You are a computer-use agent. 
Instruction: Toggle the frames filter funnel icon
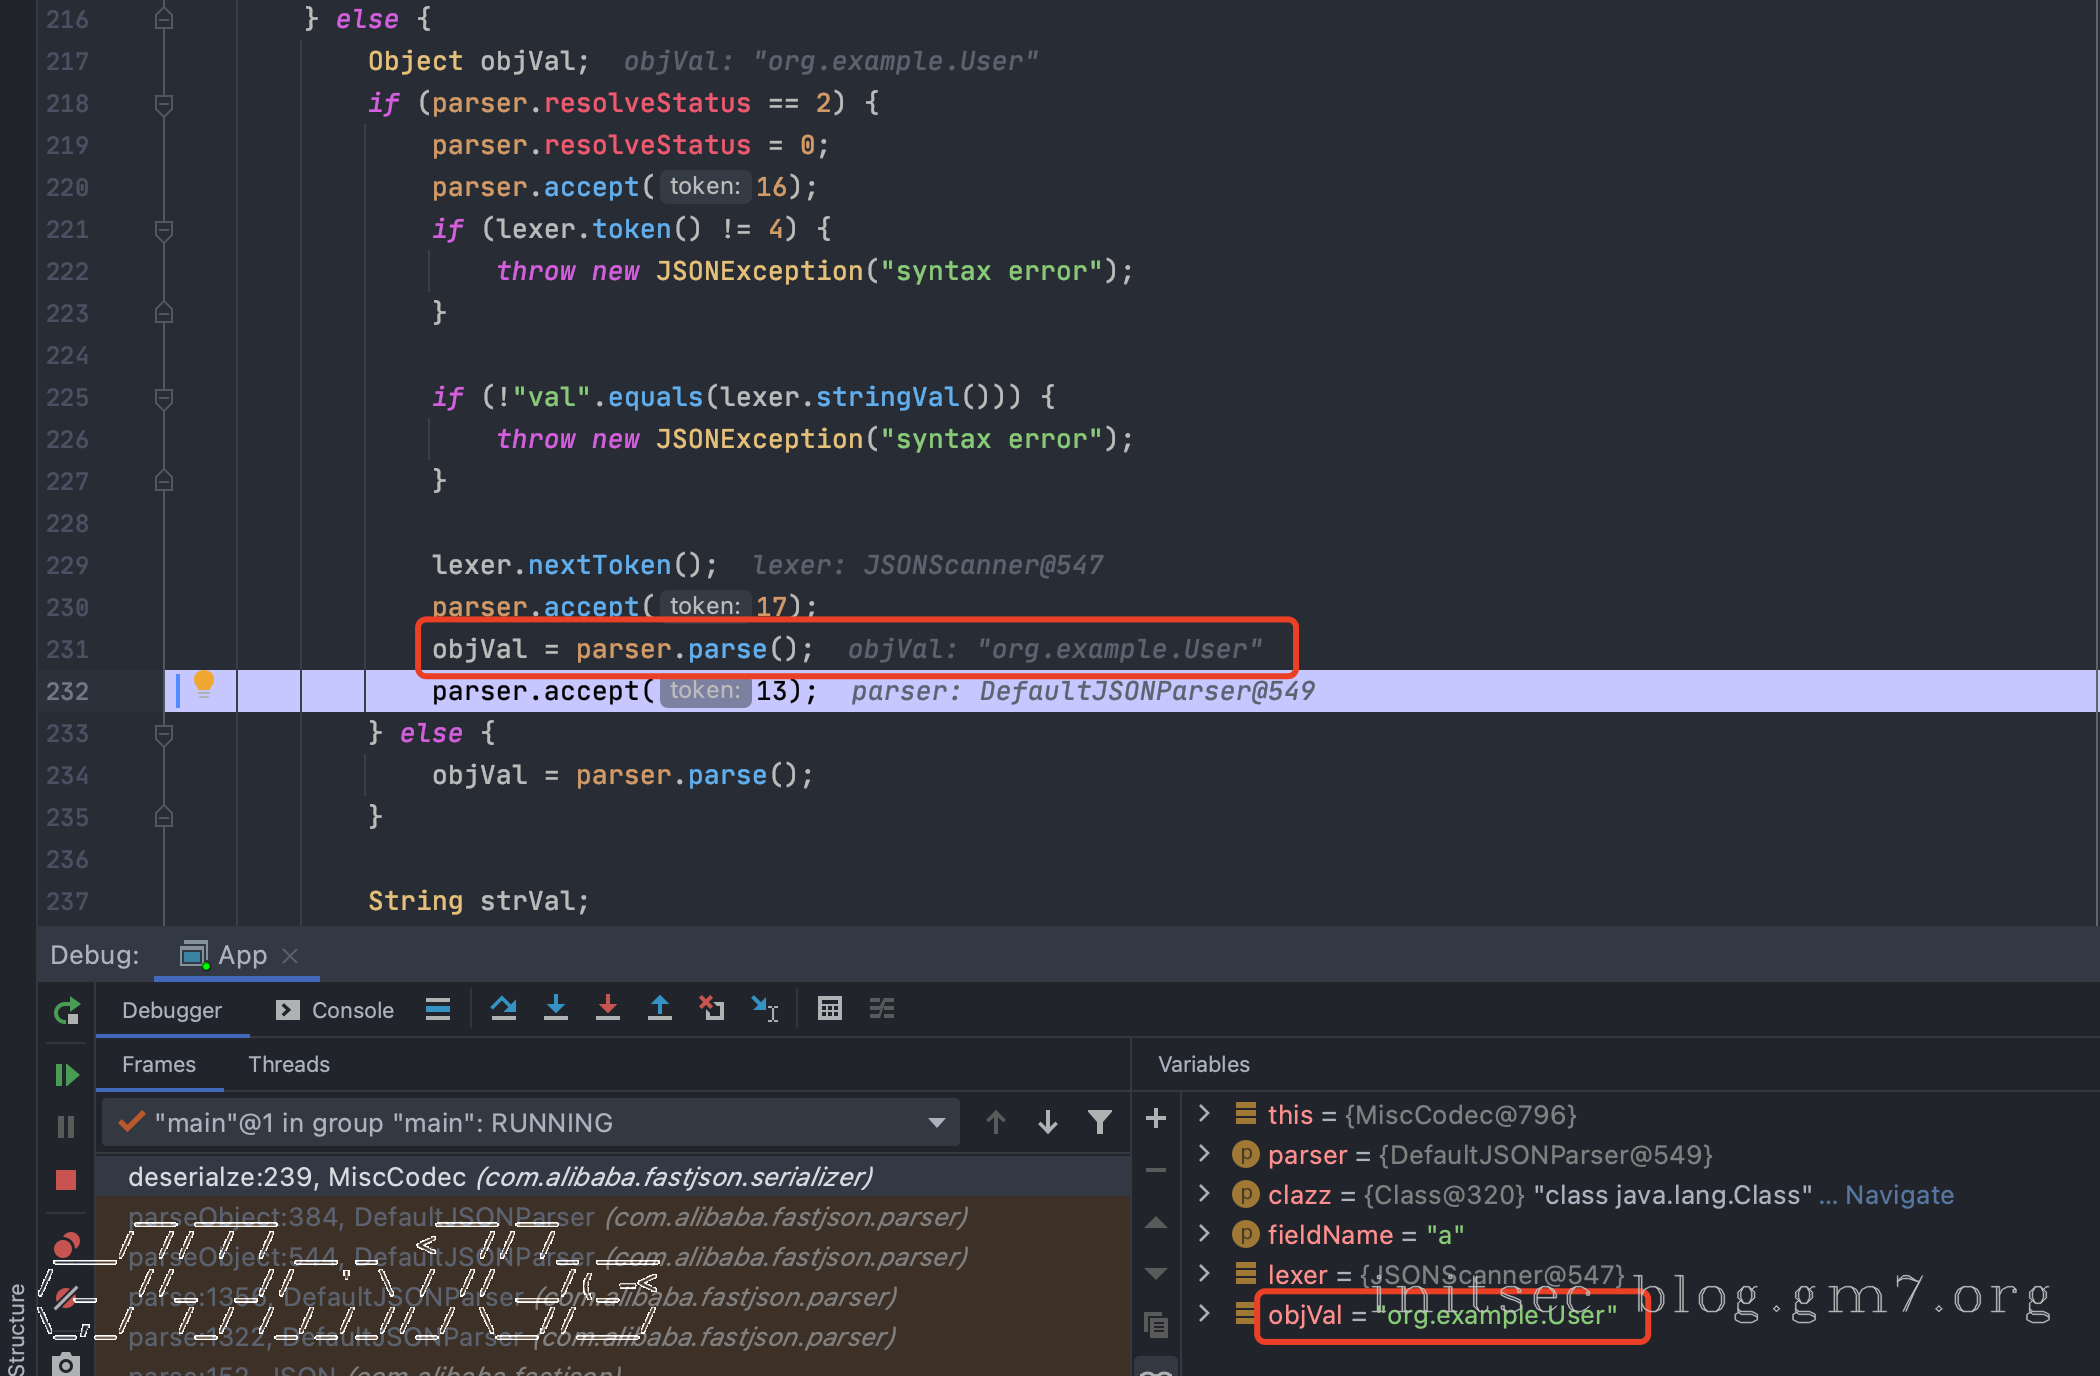coord(1099,1122)
